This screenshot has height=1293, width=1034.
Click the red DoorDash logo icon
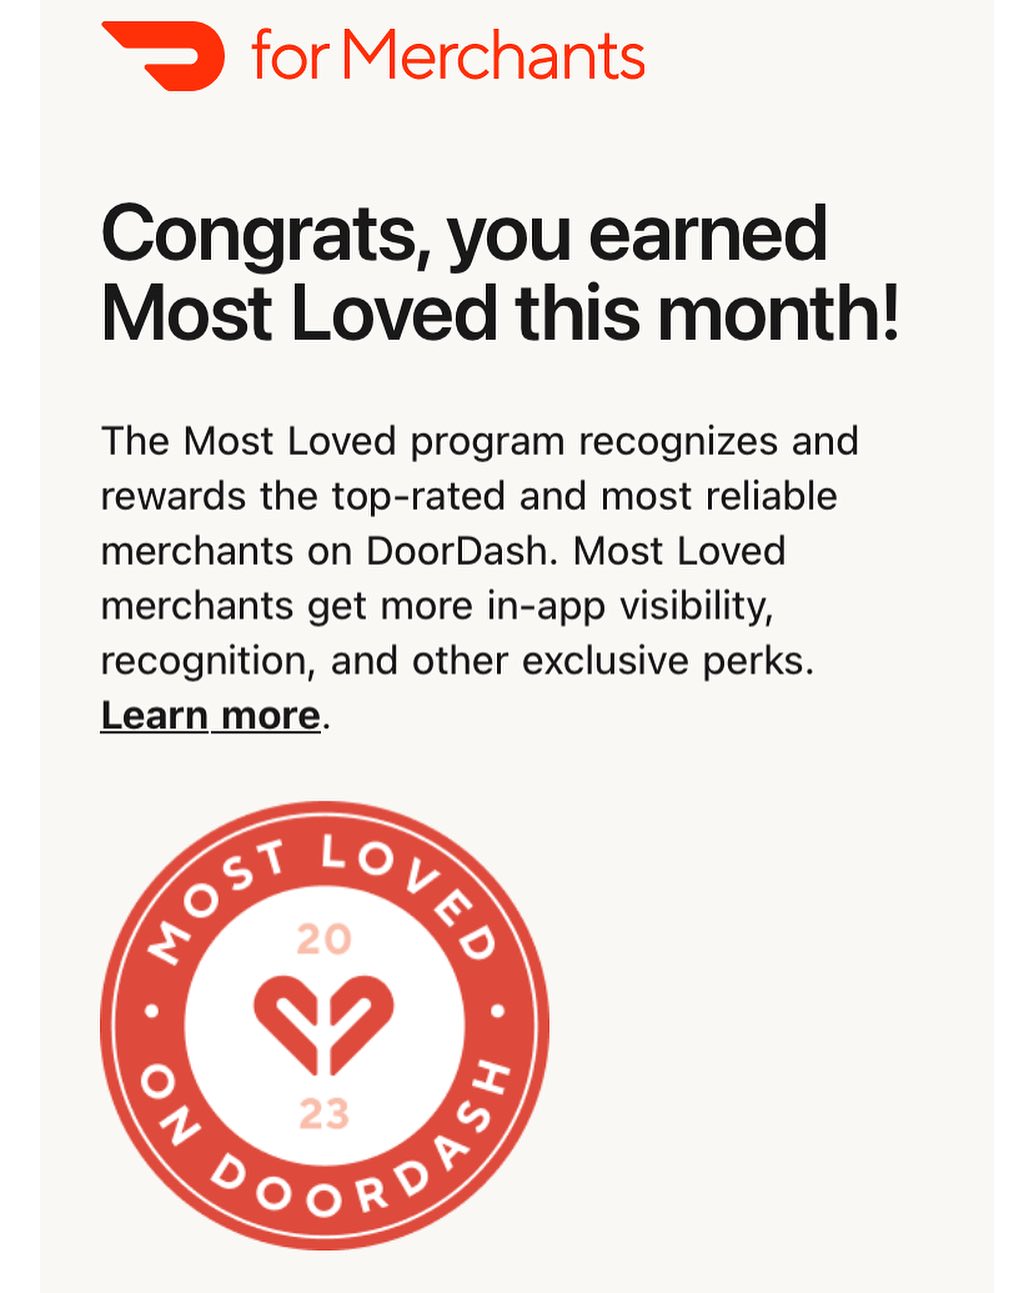[x=163, y=56]
